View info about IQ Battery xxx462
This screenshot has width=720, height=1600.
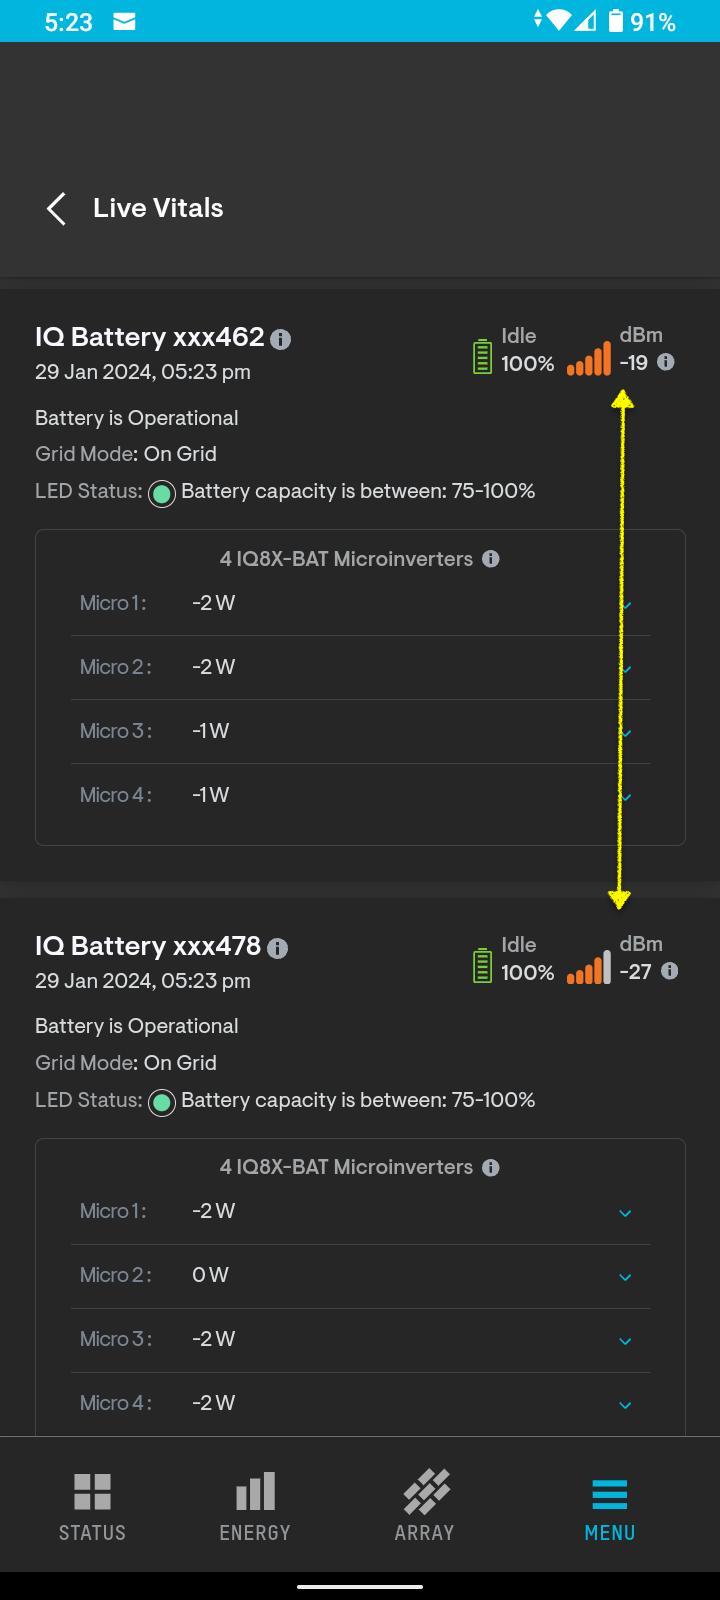pyautogui.click(x=281, y=338)
